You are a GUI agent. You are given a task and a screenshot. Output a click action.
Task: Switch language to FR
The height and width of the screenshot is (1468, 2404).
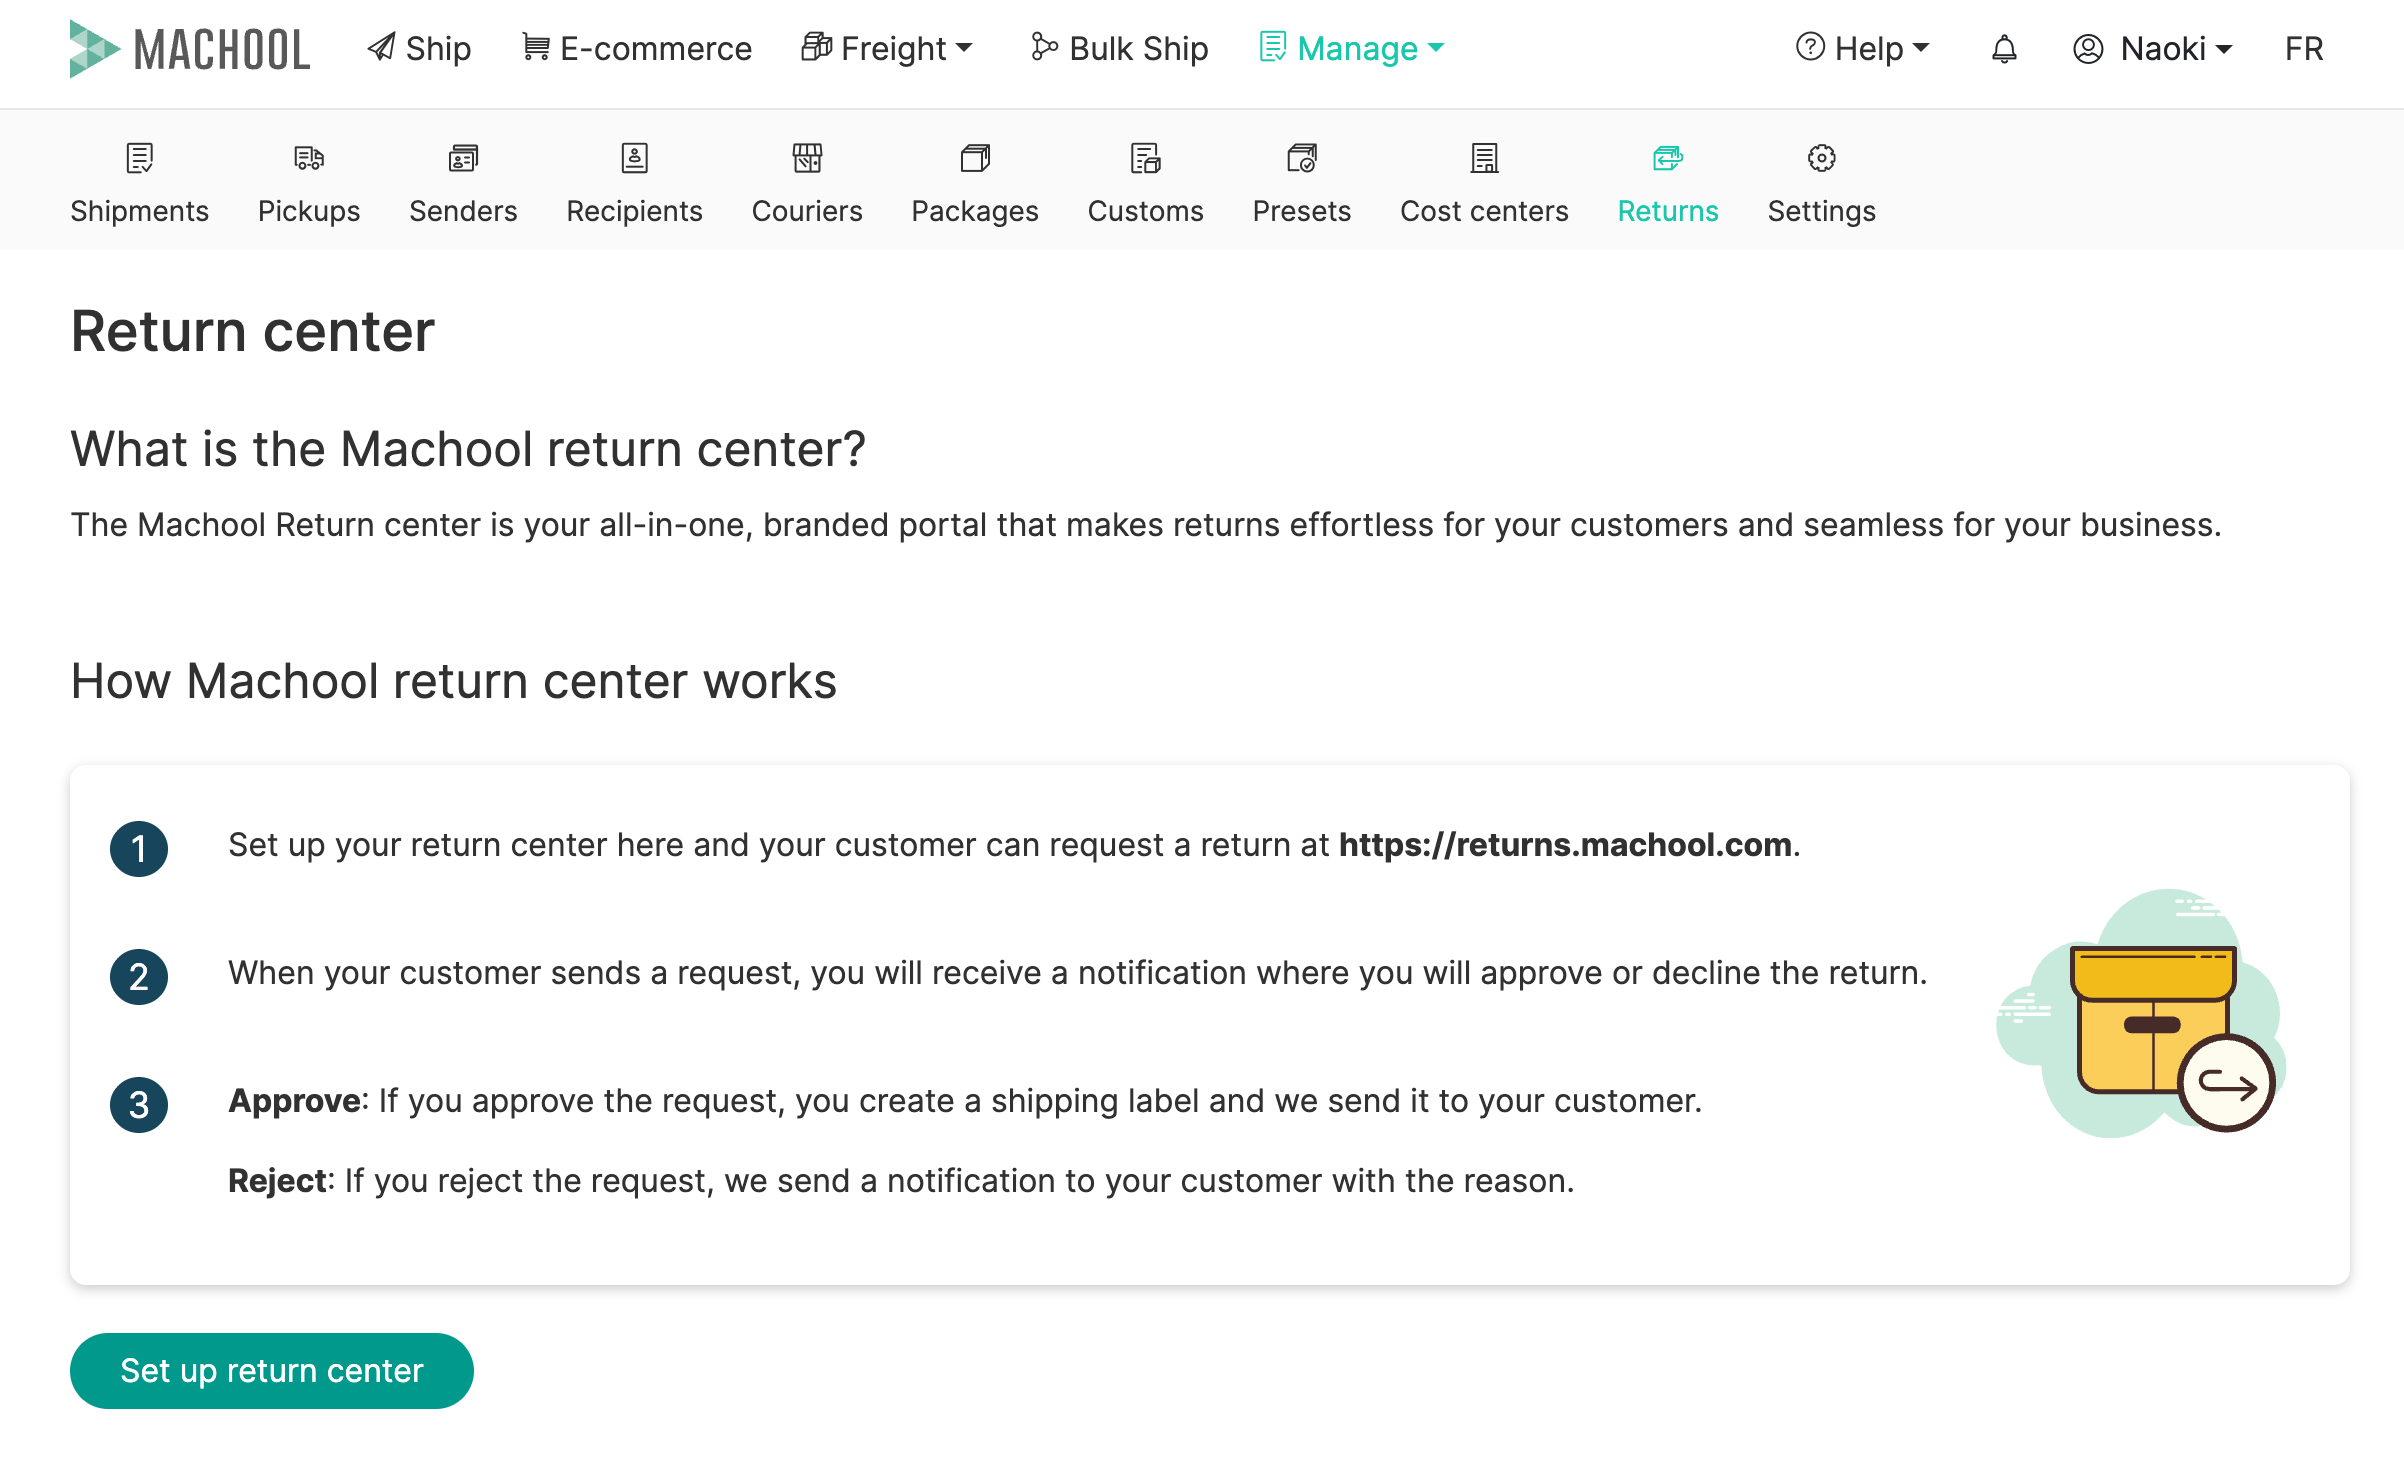tap(2303, 49)
